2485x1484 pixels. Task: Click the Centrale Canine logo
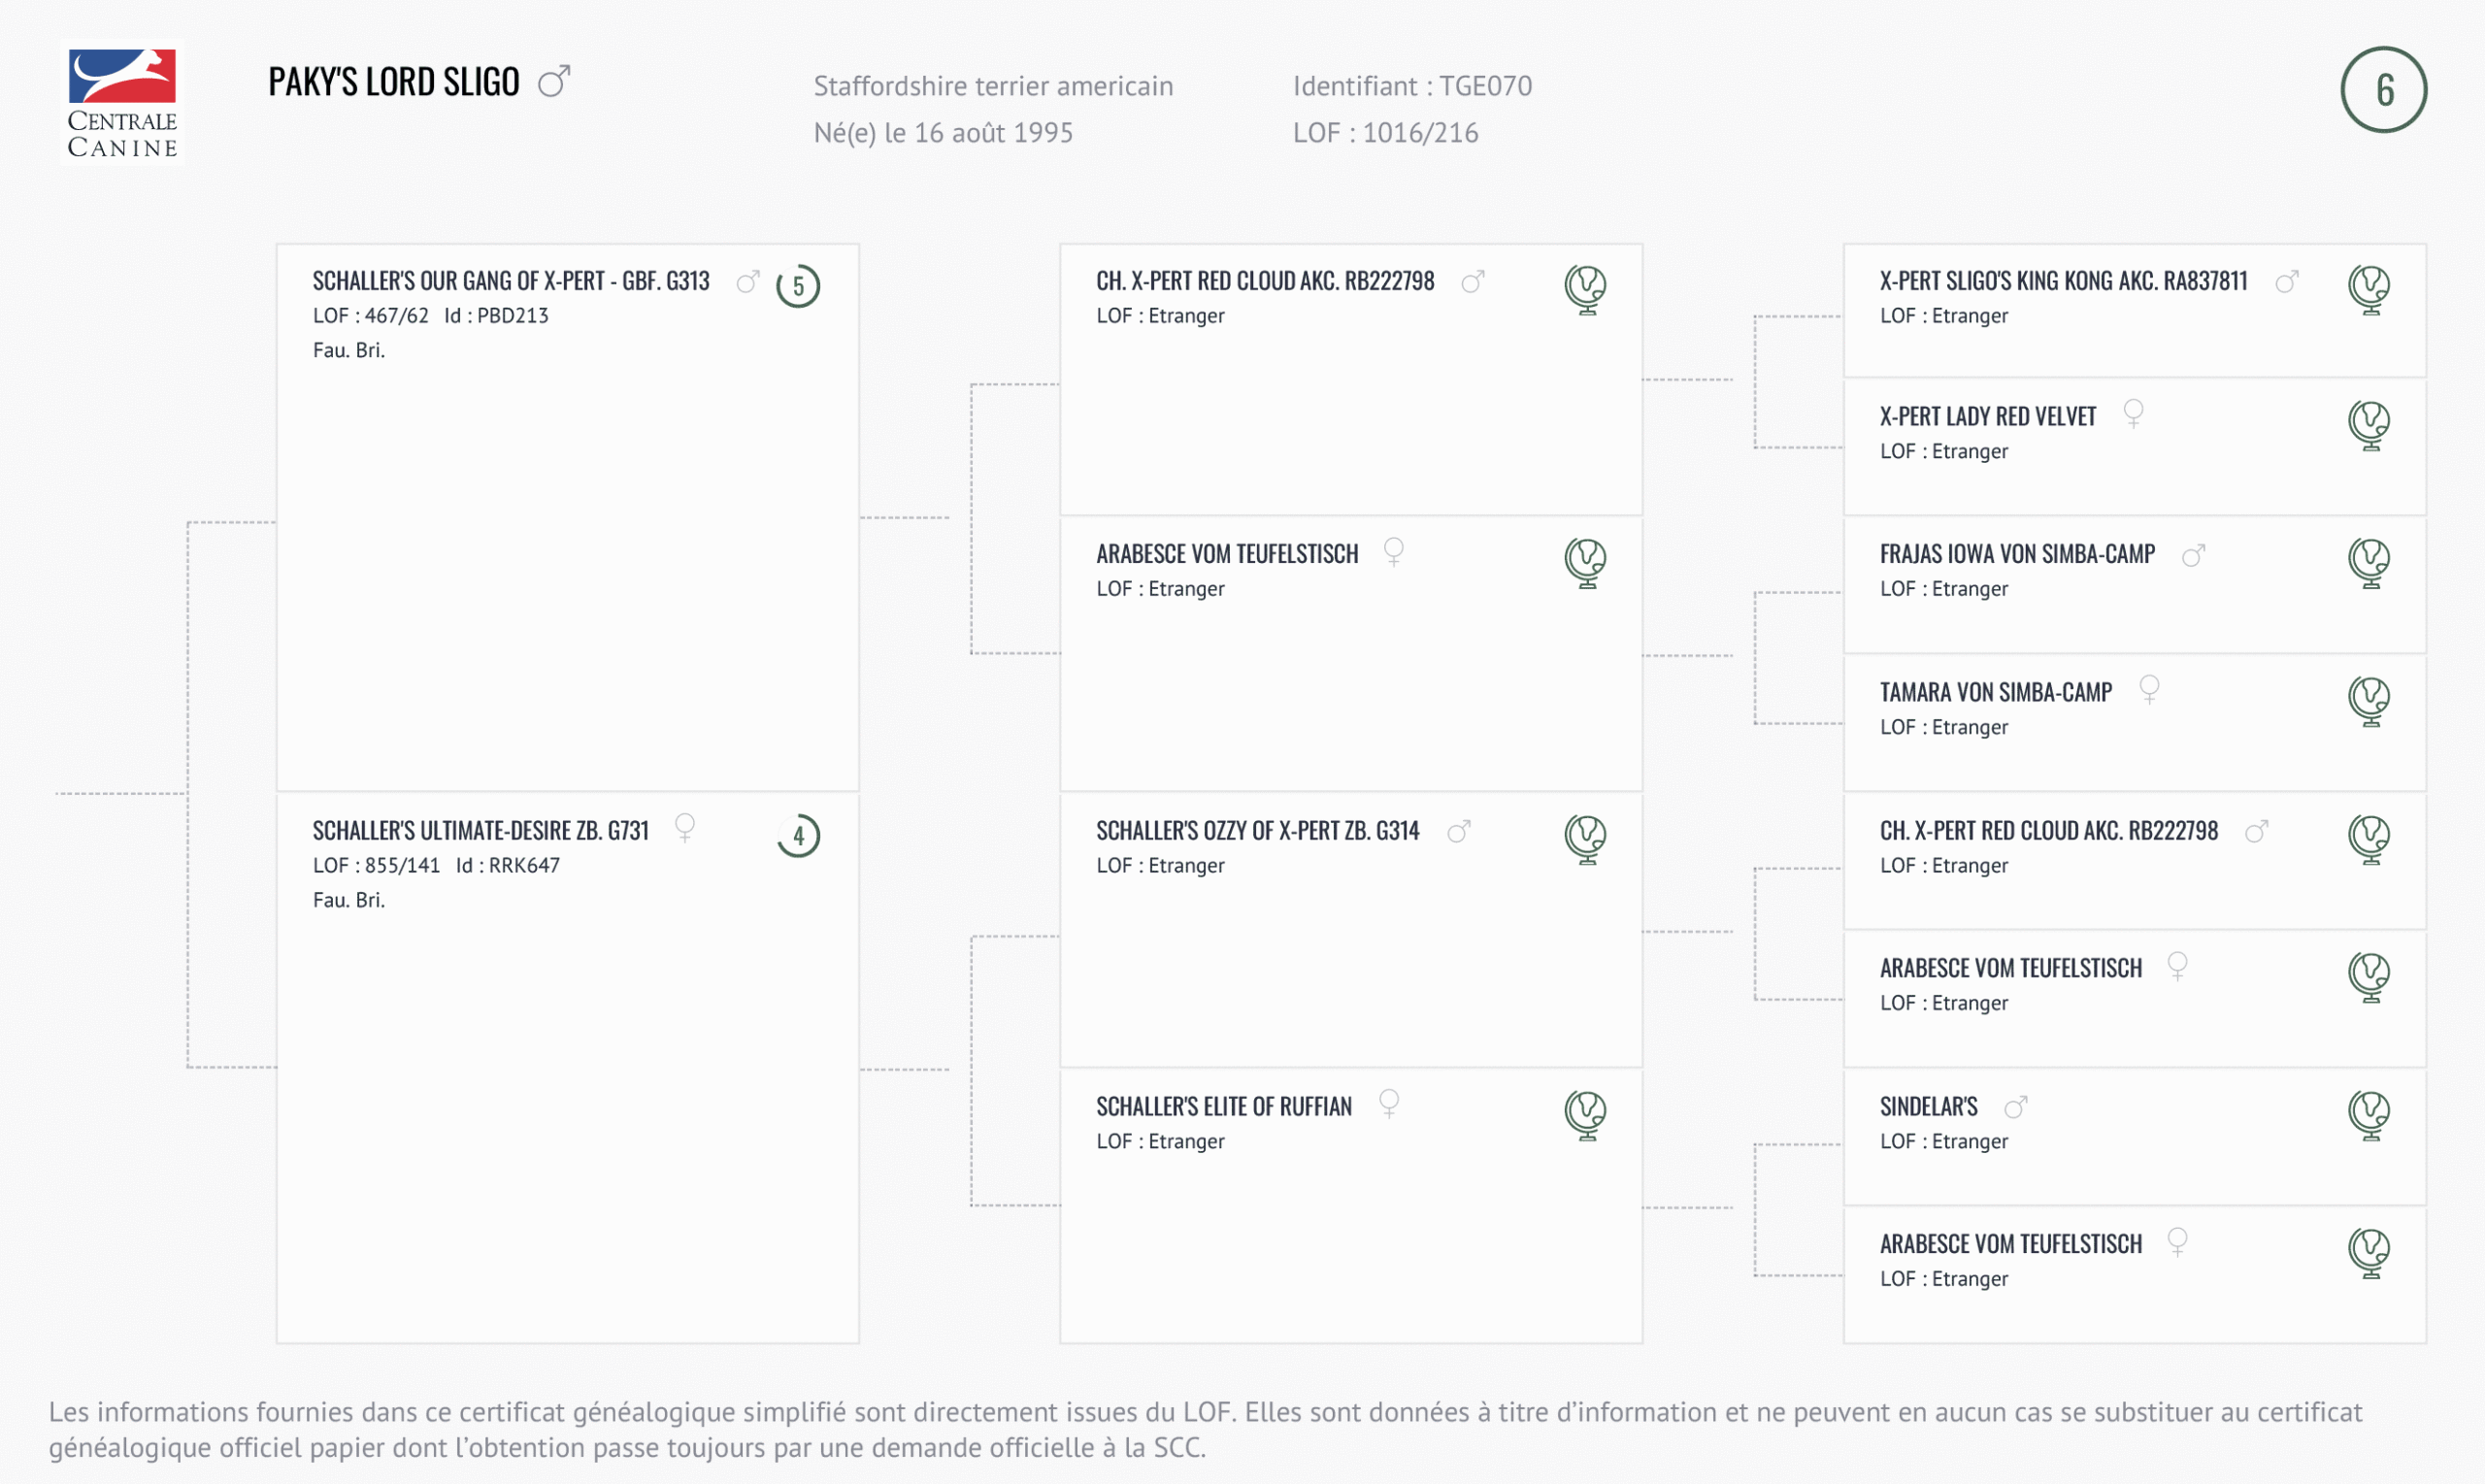(122, 102)
